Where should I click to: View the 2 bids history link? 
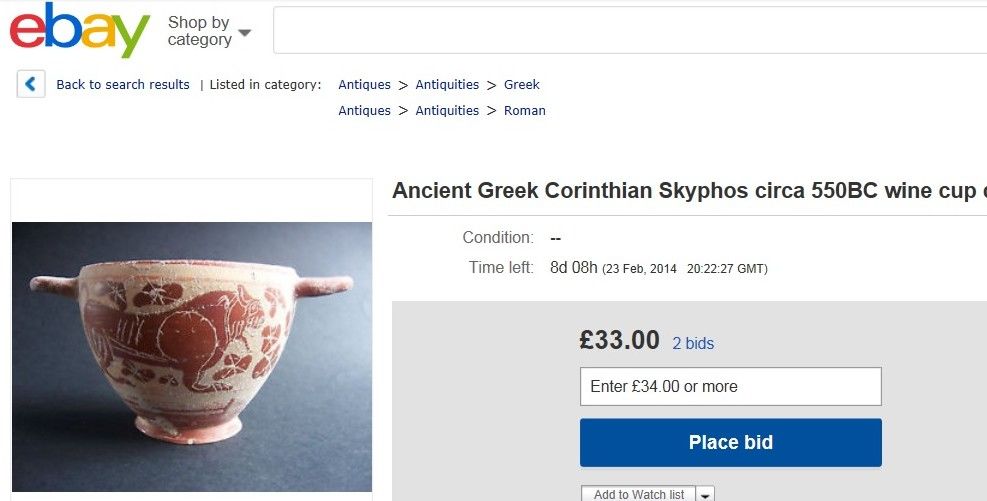(693, 343)
